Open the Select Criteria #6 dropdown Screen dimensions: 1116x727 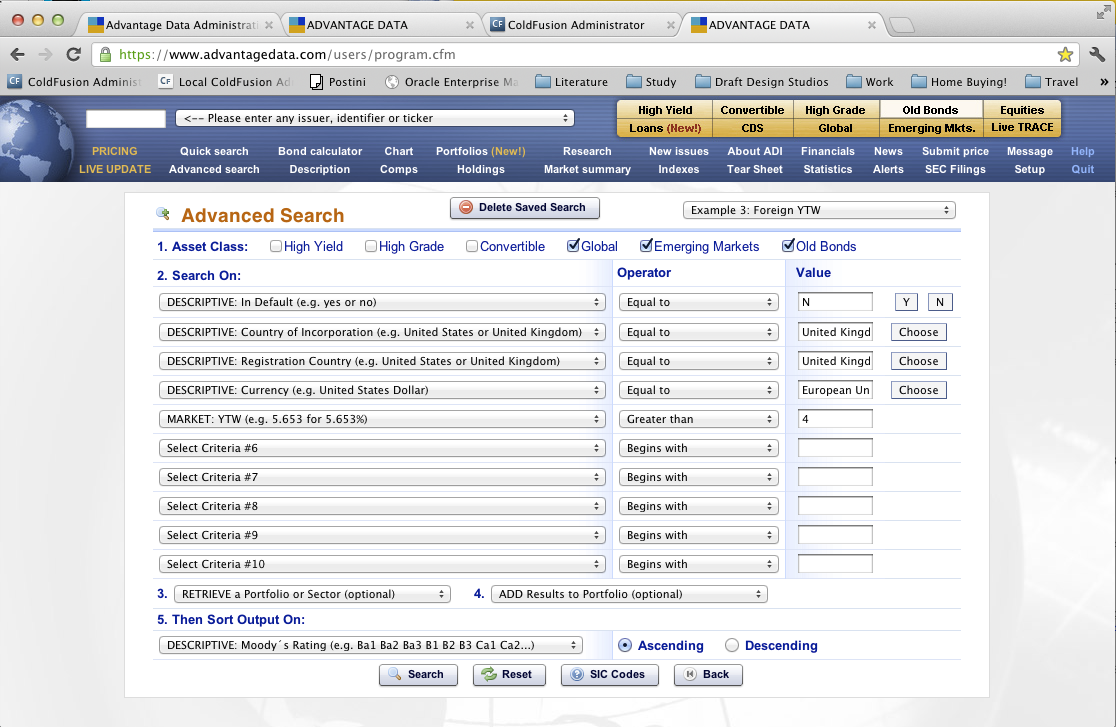point(382,448)
